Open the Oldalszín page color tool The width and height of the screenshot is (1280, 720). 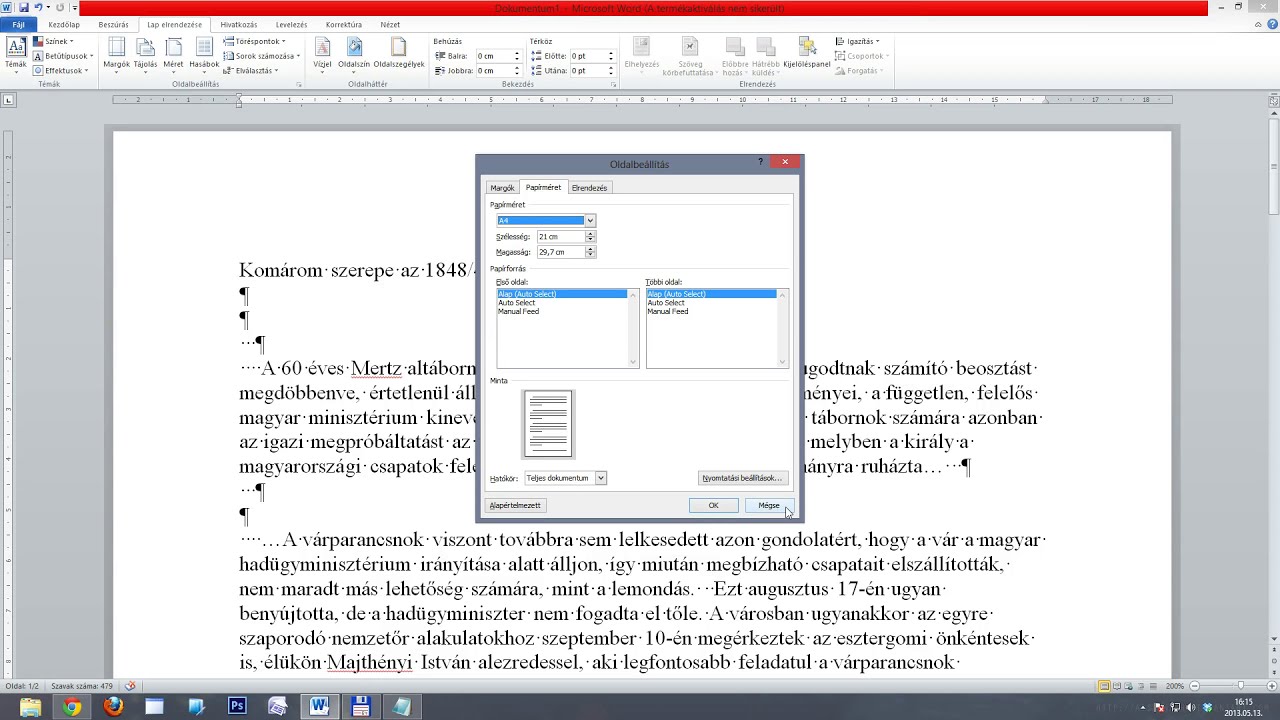(354, 53)
